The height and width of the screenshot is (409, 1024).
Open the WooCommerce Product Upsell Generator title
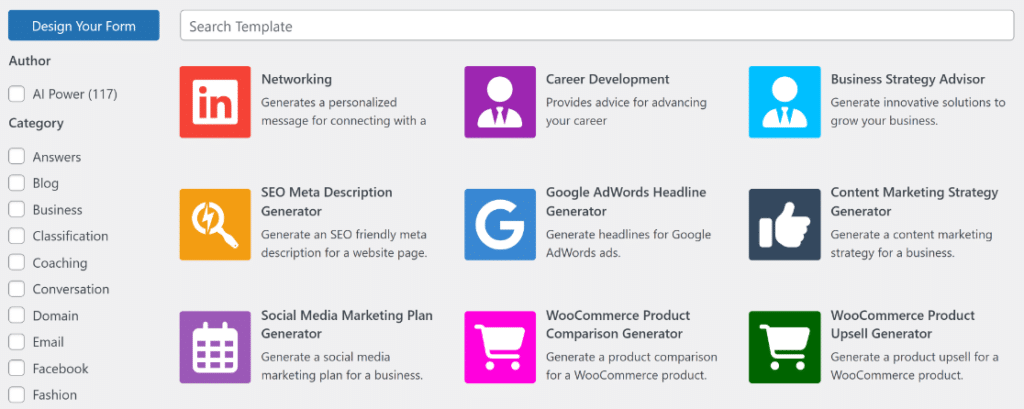[903, 325]
